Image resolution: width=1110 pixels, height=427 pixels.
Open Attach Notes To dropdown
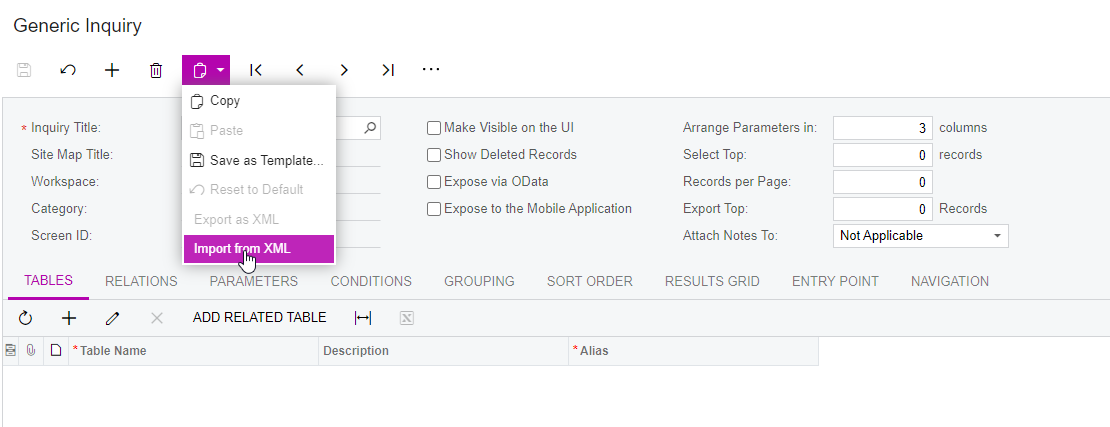[920, 236]
